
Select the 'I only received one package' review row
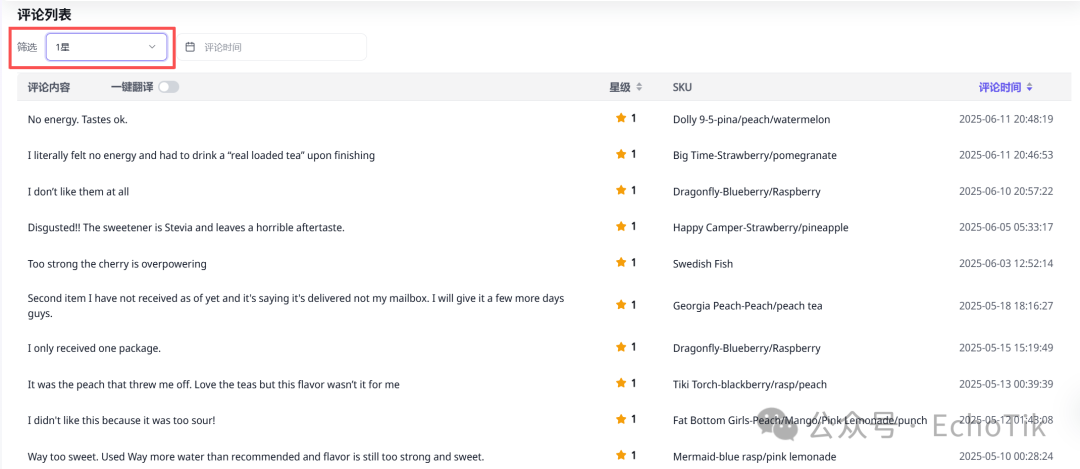[x=544, y=348]
